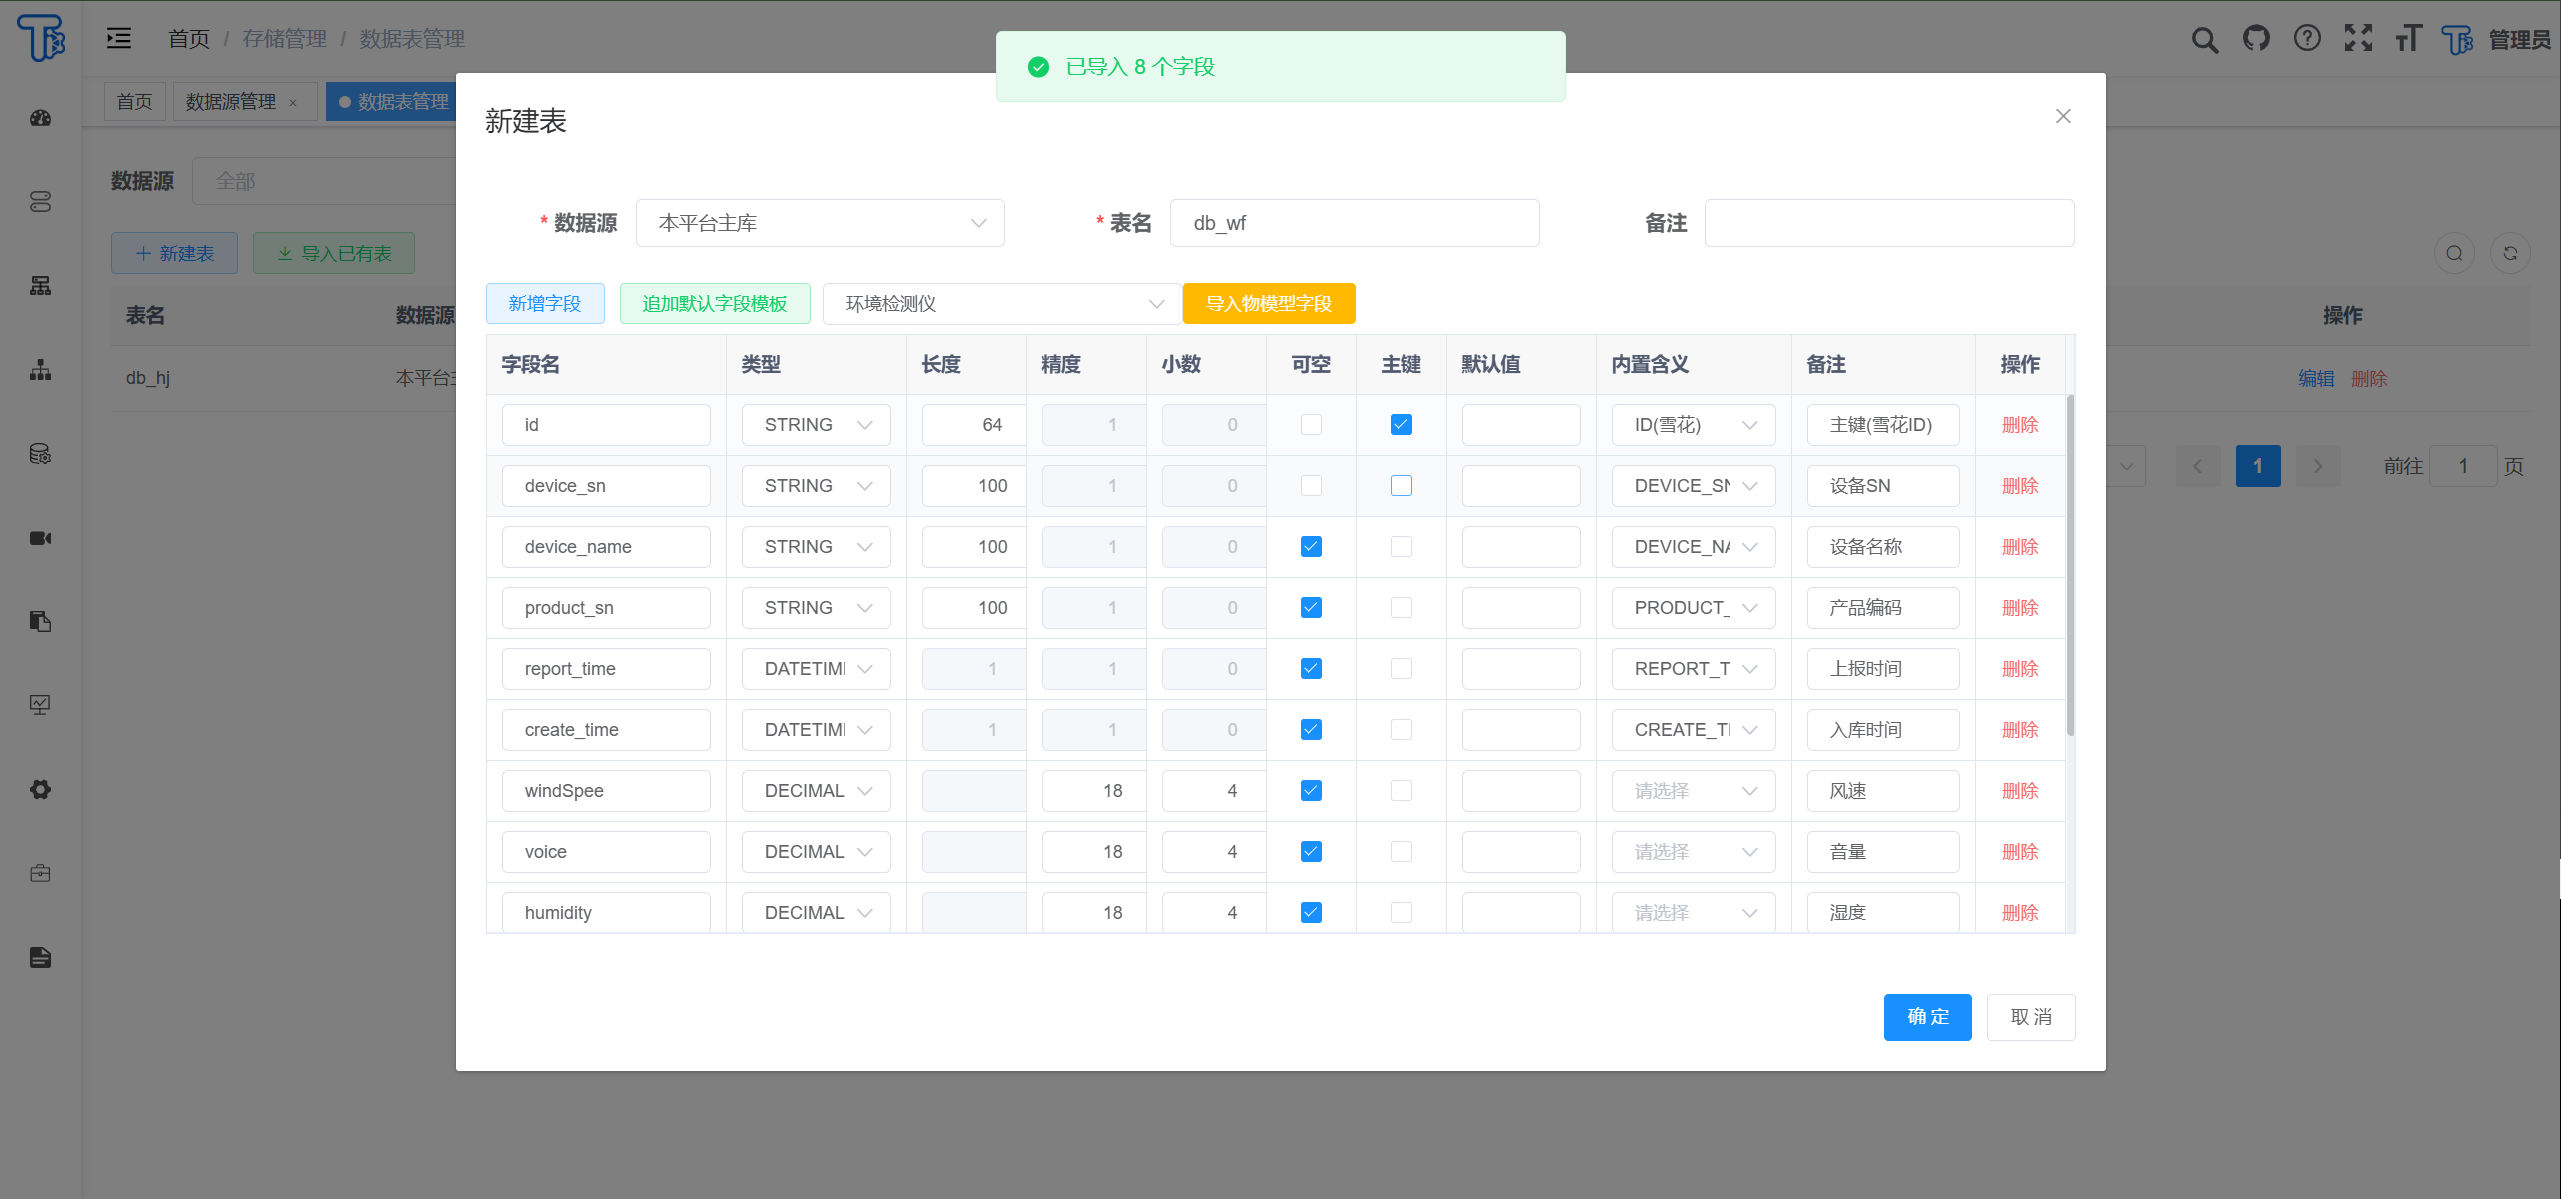This screenshot has height=1199, width=2561.
Task: Open the header search icon
Action: click(x=2204, y=39)
